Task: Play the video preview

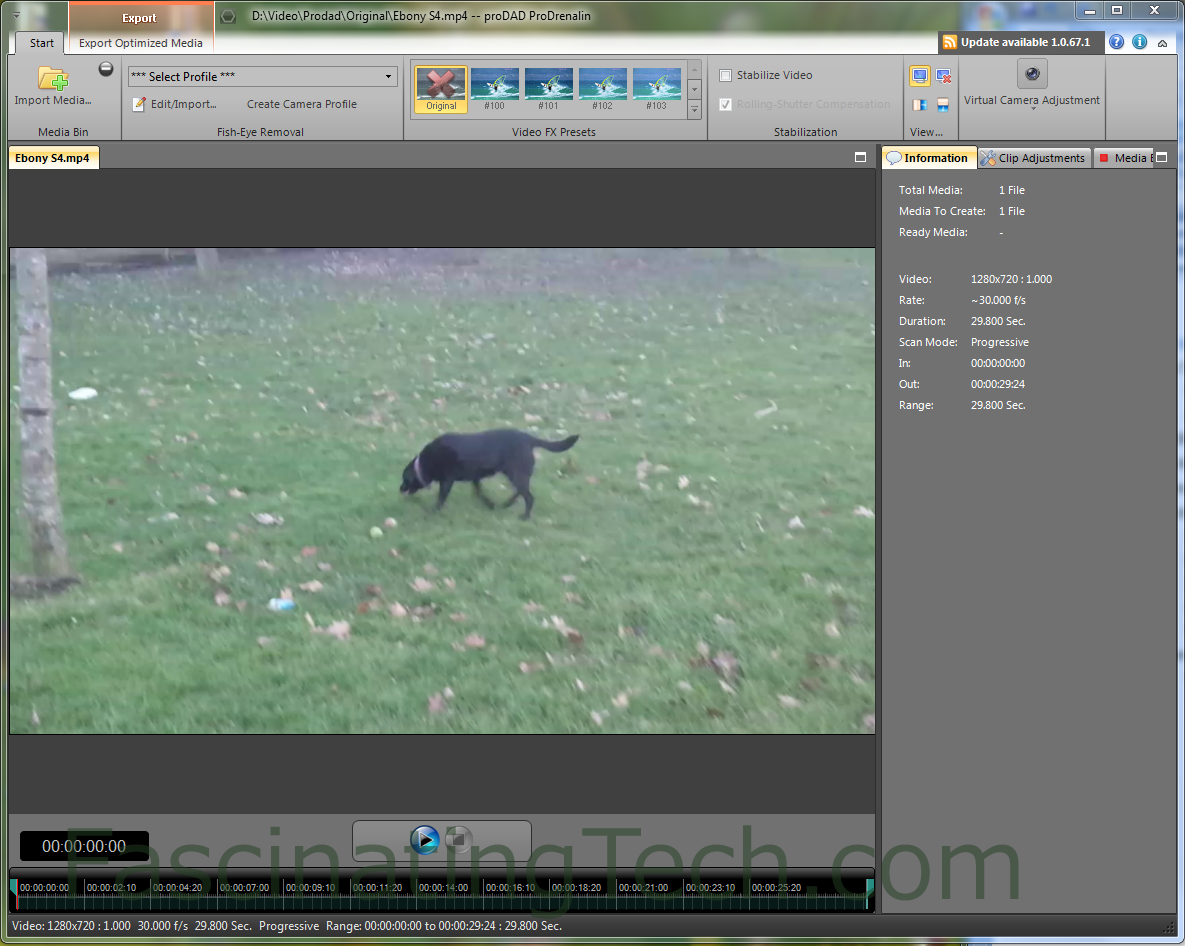Action: point(425,839)
